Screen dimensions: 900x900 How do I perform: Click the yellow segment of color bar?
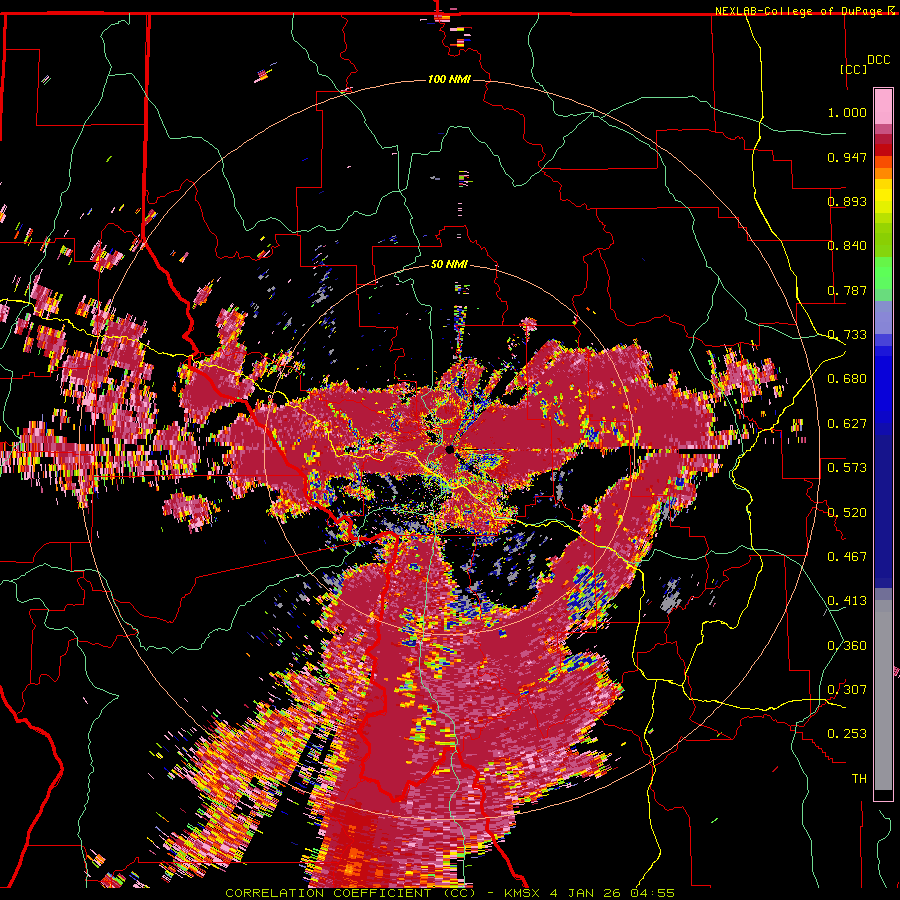883,197
